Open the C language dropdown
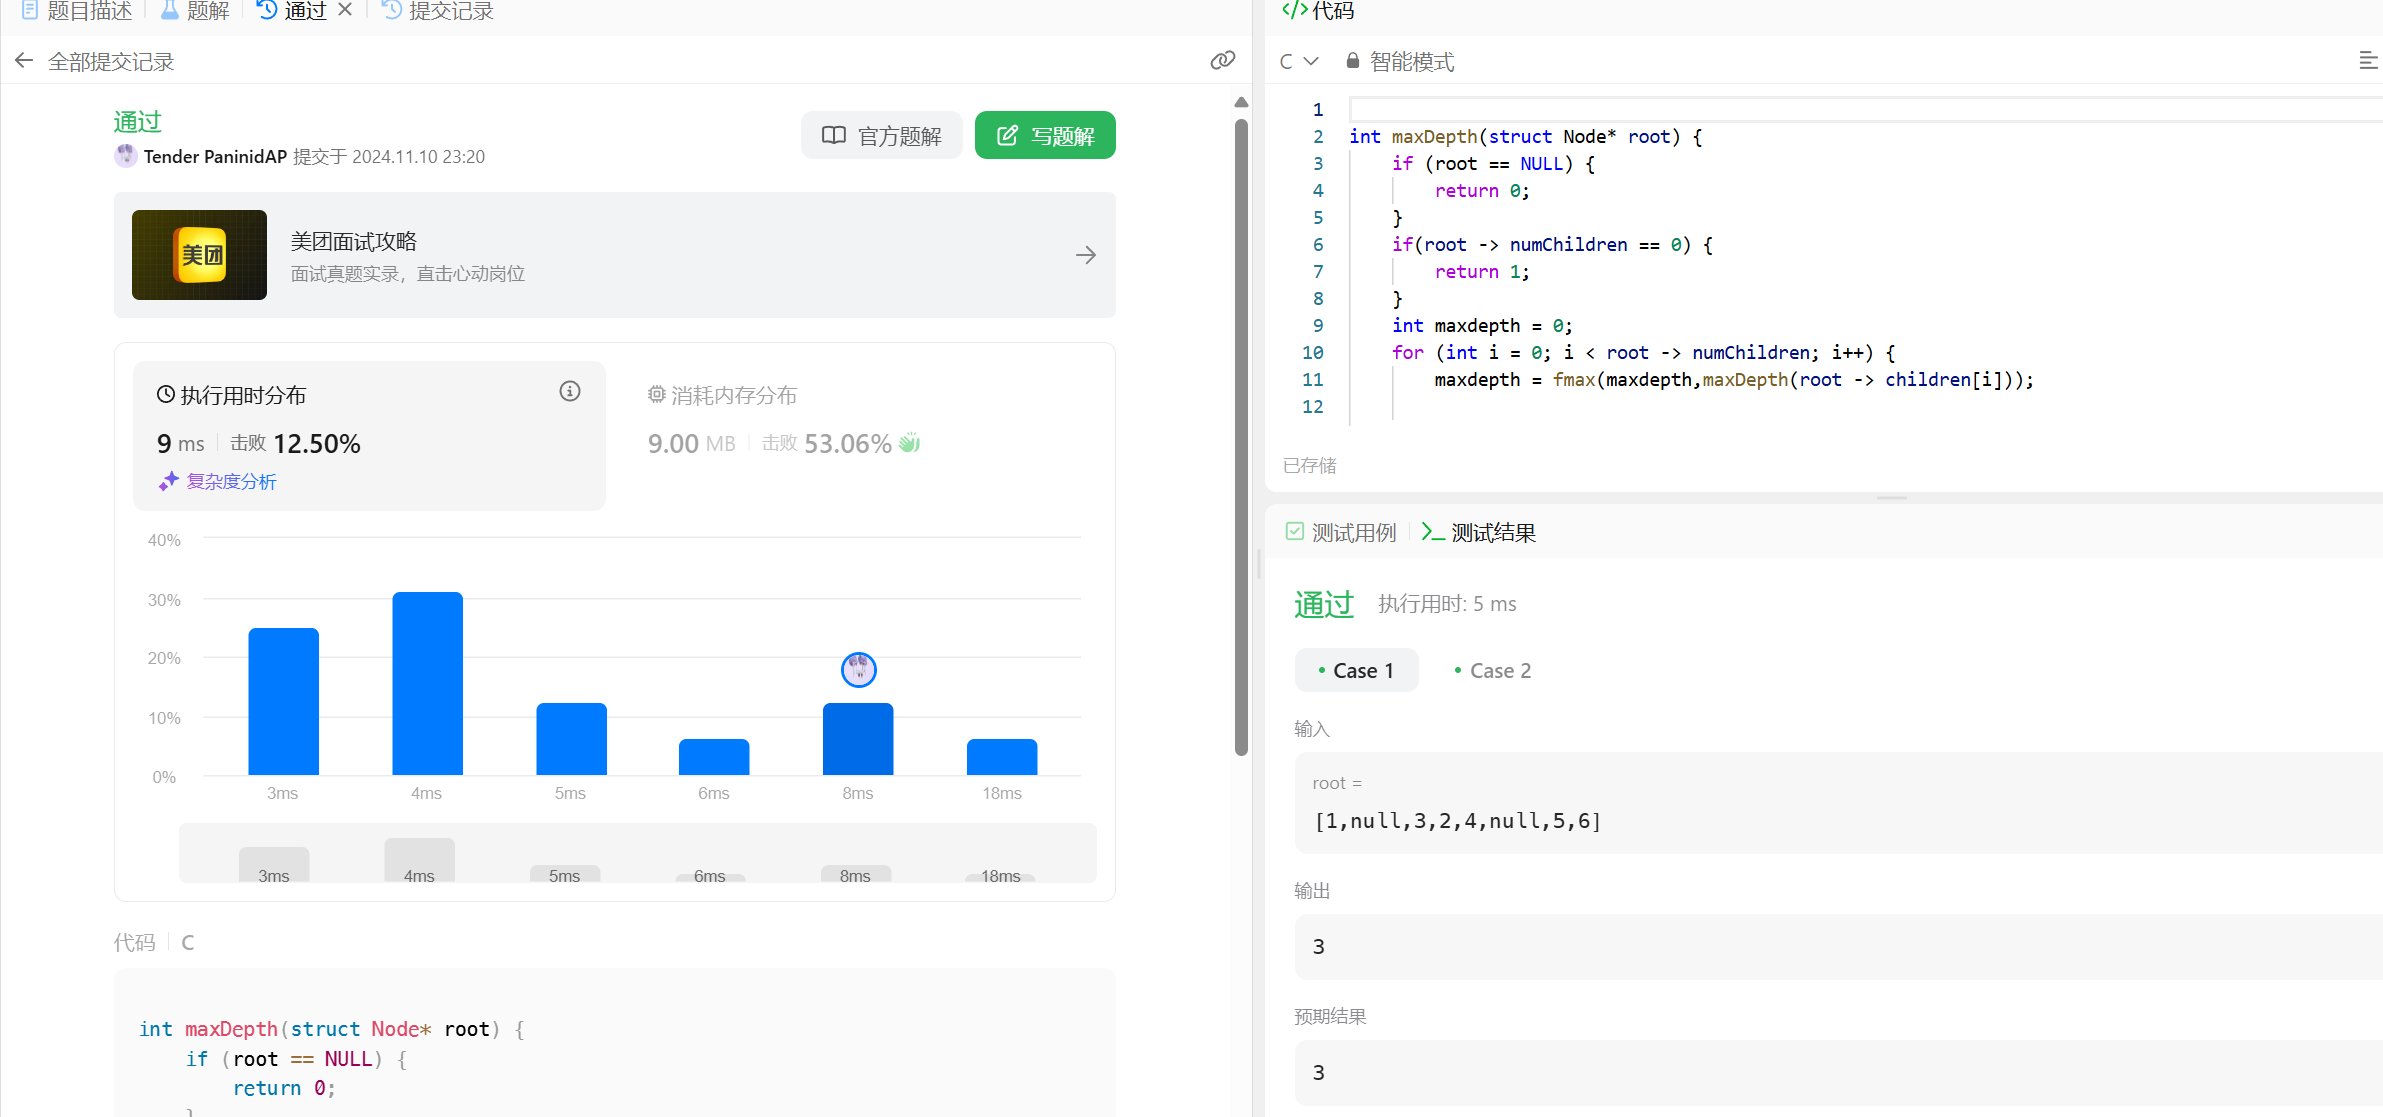 (x=1298, y=61)
